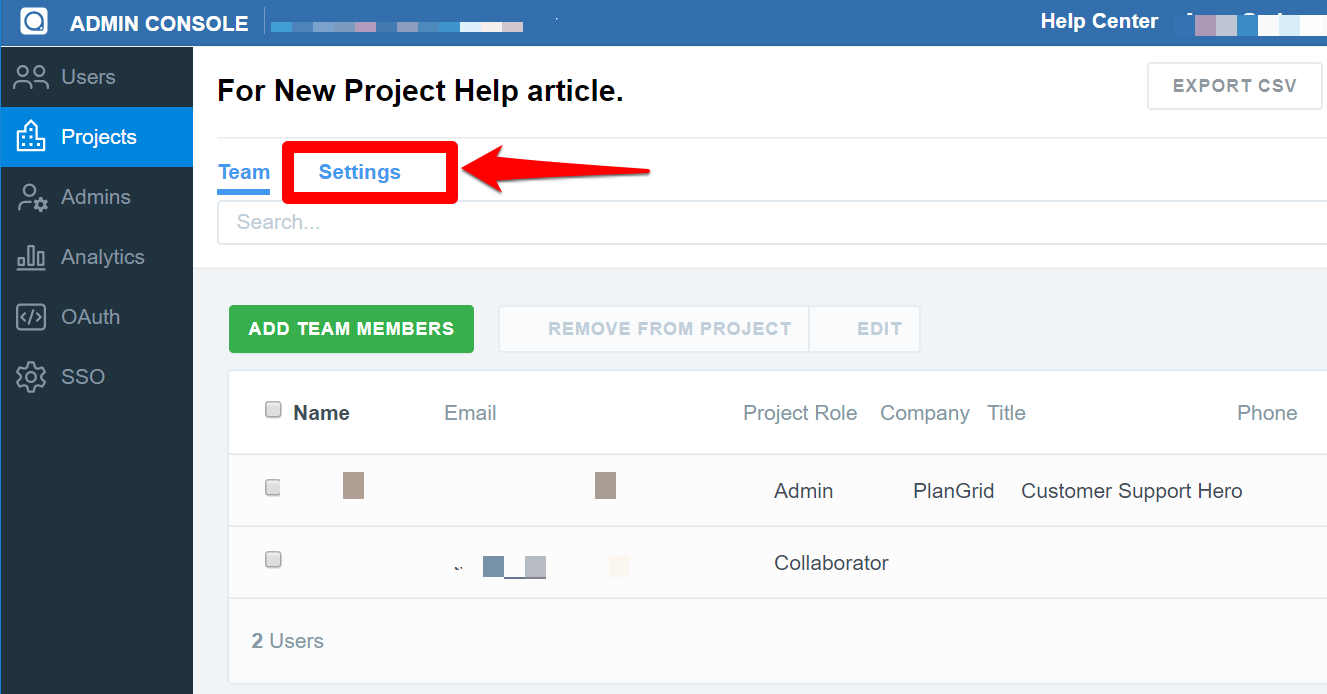Click the Admins person-gear icon
The image size is (1327, 694).
[x=32, y=197]
